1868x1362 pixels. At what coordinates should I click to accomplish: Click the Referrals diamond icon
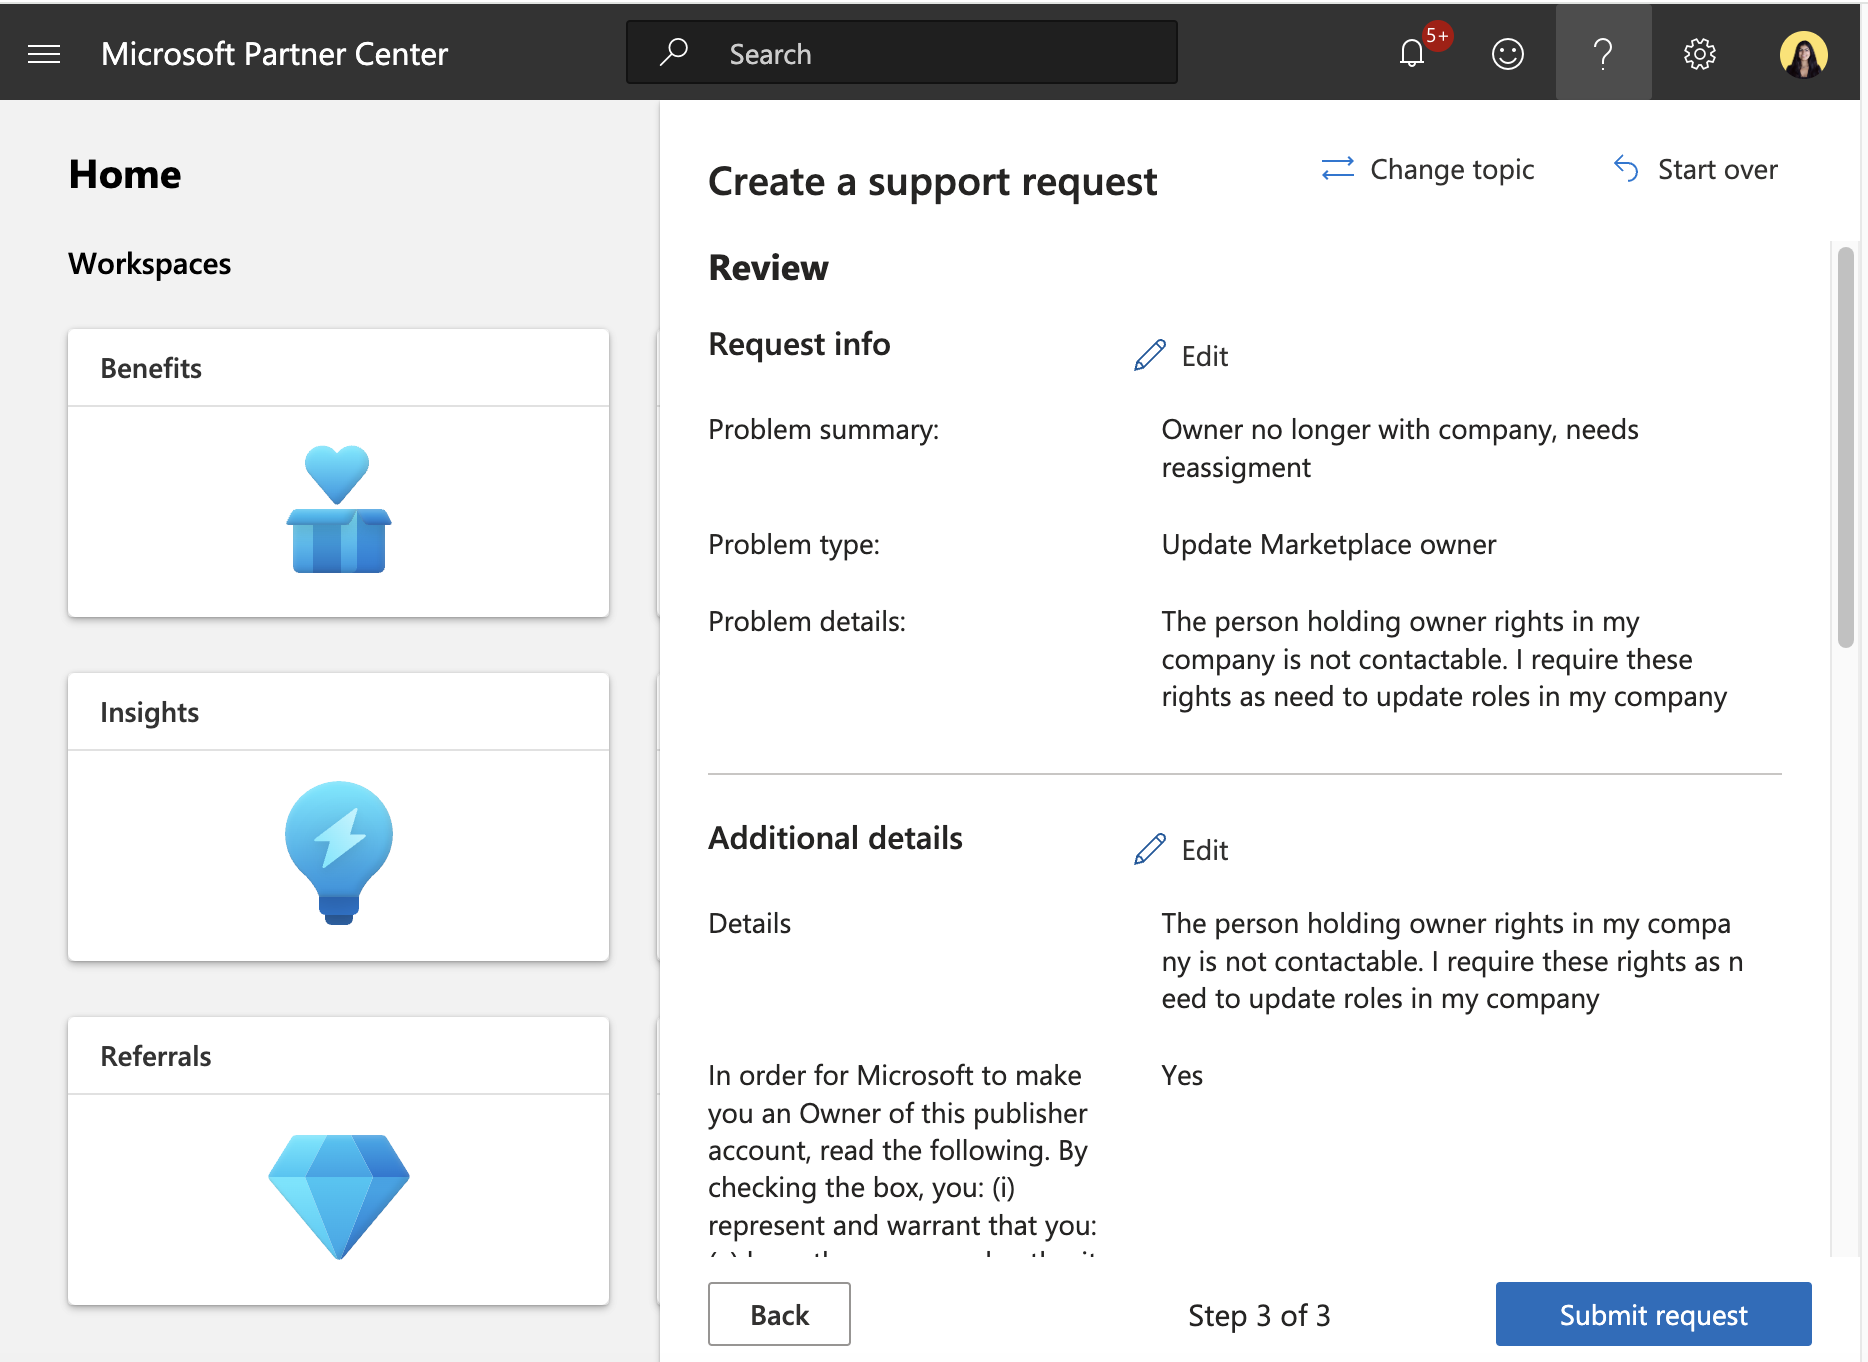[339, 1197]
